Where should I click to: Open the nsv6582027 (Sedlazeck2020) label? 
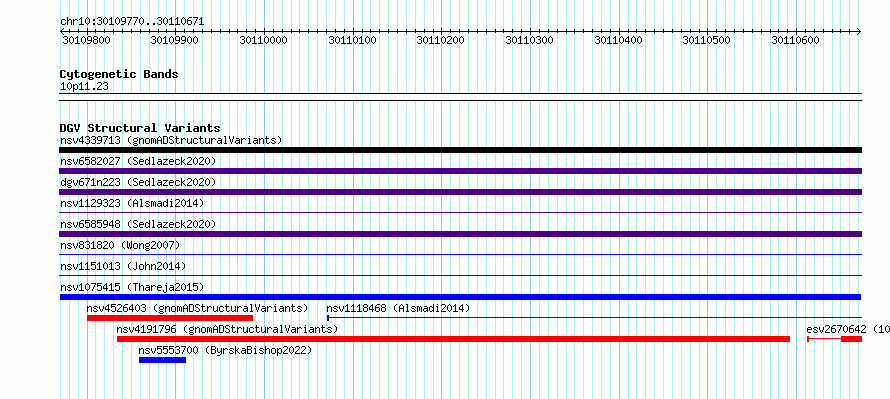click(138, 161)
